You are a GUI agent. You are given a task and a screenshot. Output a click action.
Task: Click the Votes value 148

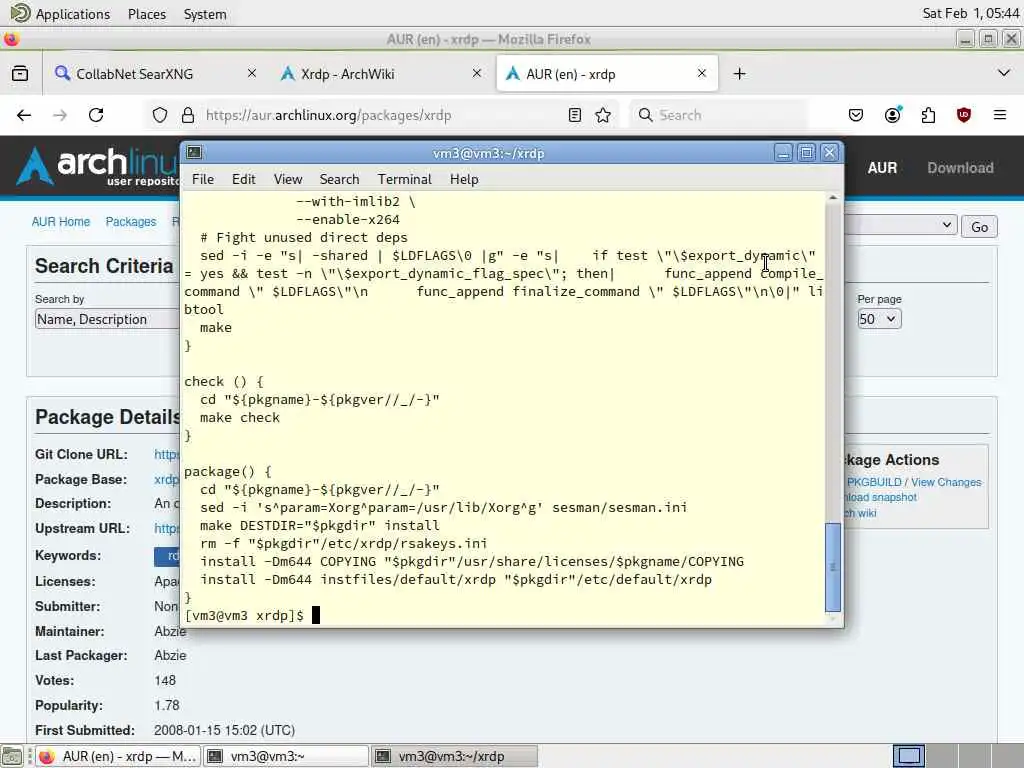point(165,680)
